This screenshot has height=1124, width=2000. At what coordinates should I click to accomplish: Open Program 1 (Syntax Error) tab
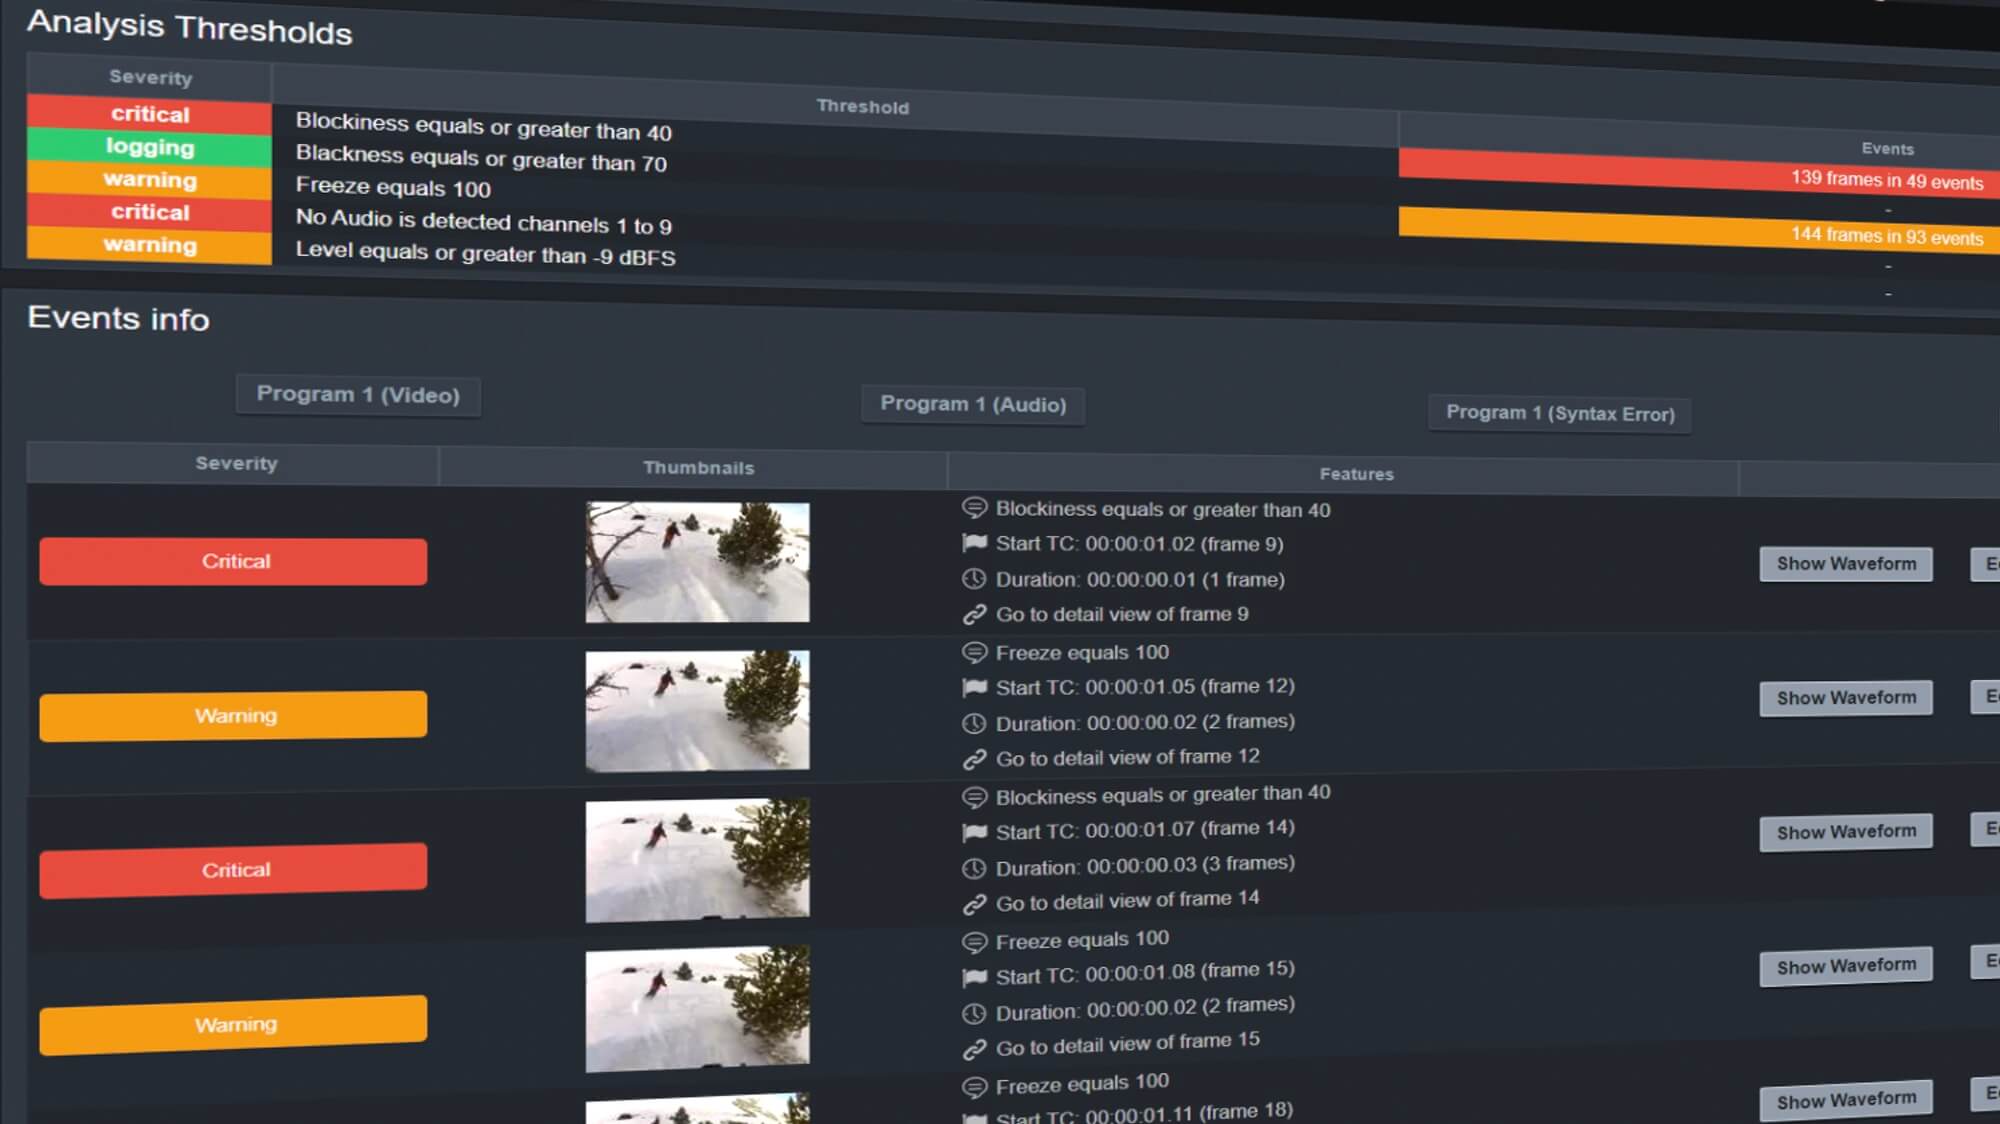click(x=1560, y=413)
